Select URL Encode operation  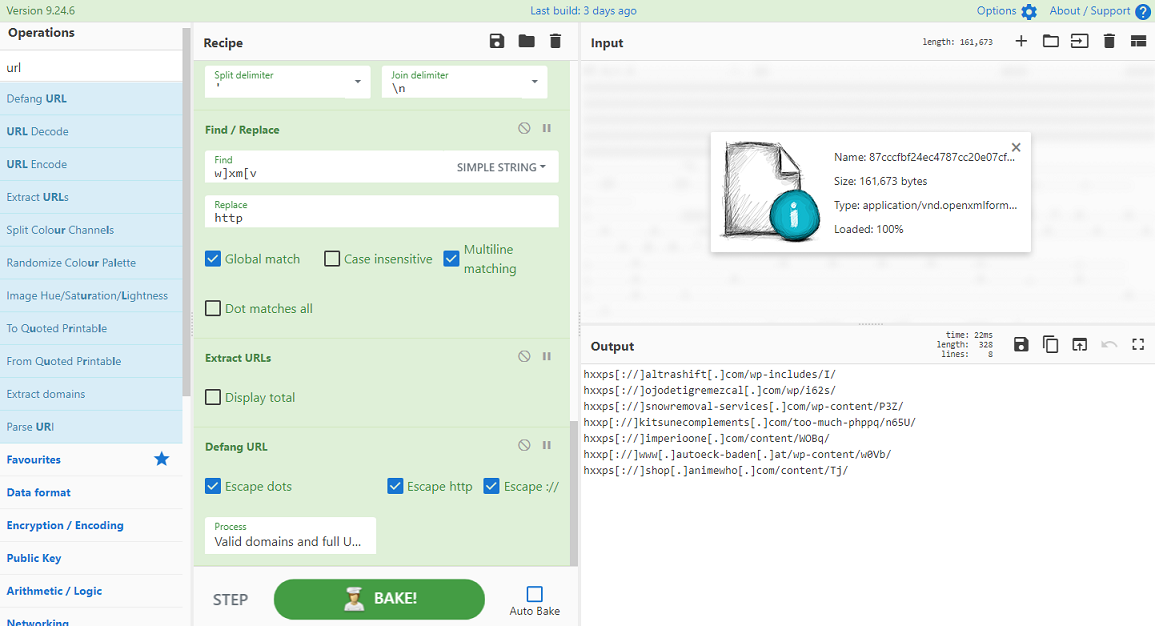(91, 164)
